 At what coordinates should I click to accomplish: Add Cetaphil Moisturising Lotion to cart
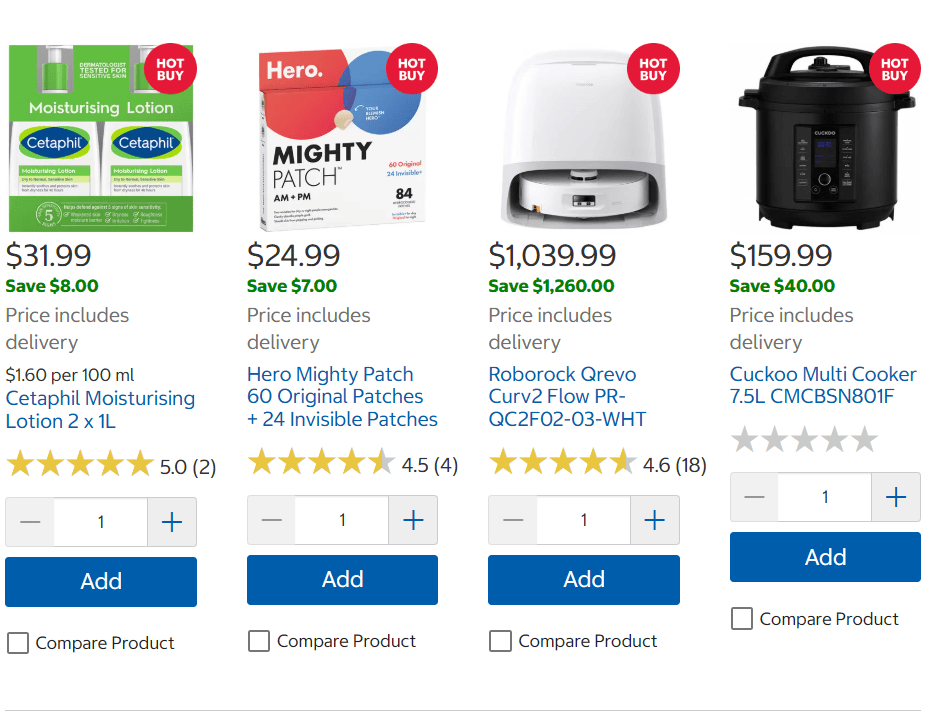101,582
